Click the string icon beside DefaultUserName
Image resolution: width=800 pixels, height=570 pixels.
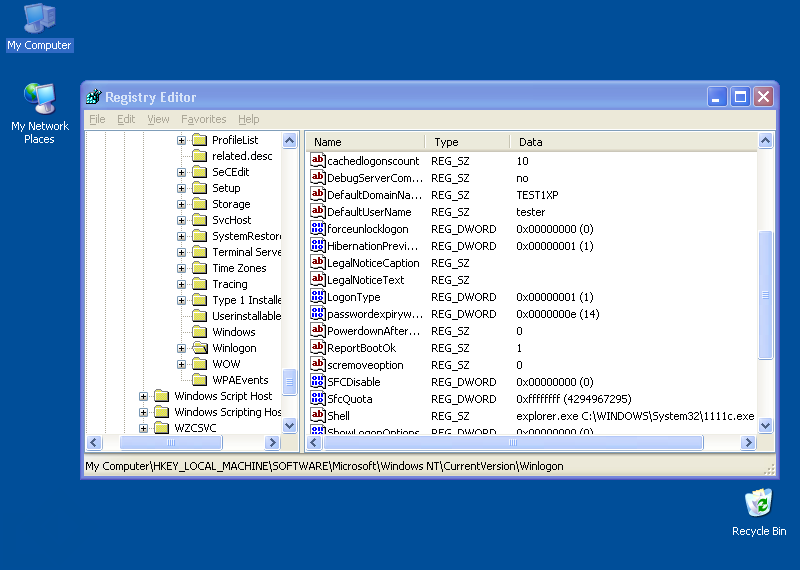pos(317,212)
